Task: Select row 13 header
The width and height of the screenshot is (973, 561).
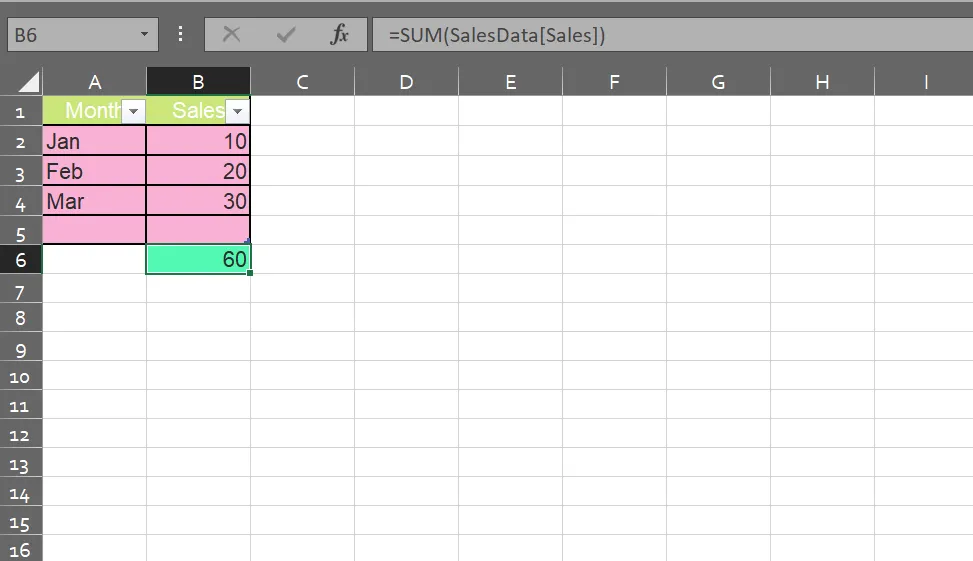Action: tap(20, 463)
